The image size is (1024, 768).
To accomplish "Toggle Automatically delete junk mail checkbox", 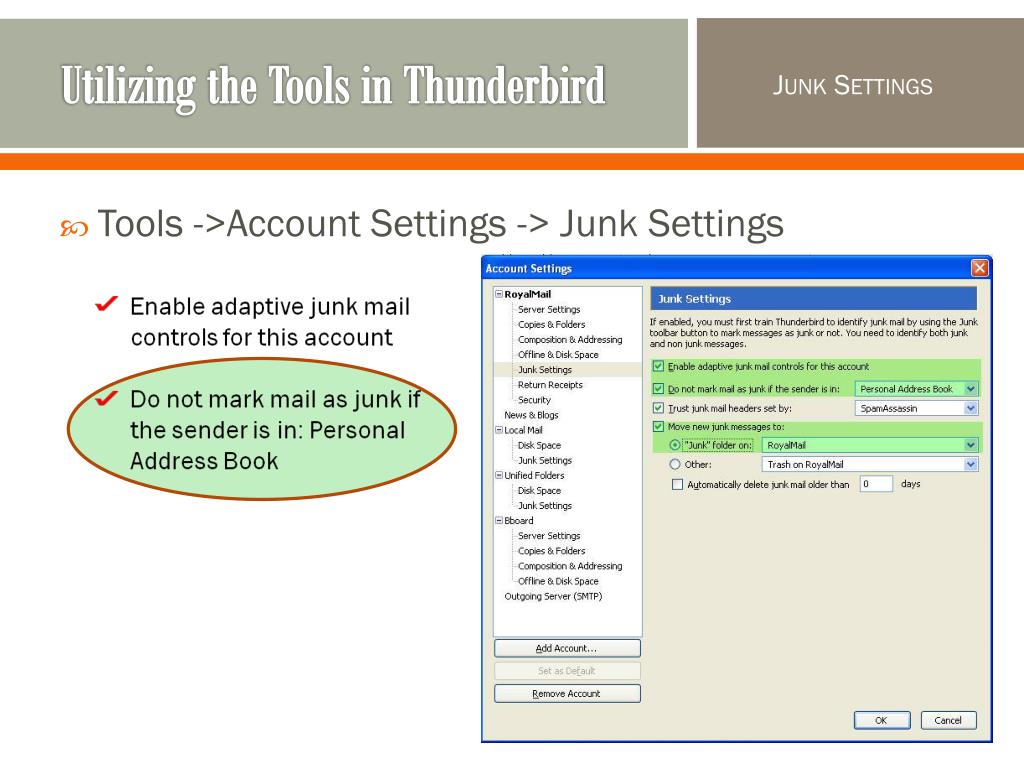I will (x=677, y=485).
